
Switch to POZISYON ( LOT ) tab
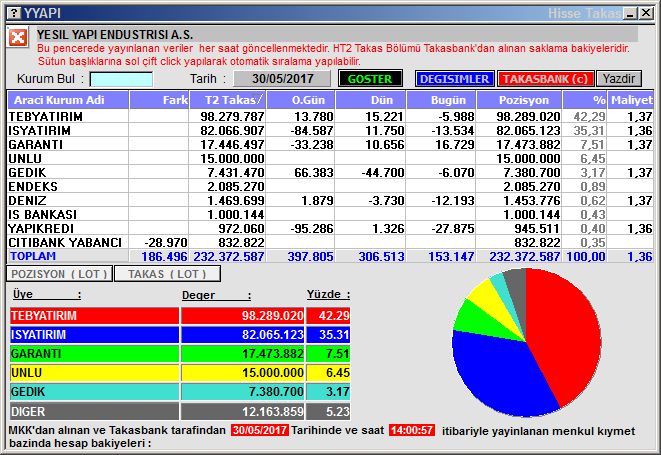click(59, 274)
